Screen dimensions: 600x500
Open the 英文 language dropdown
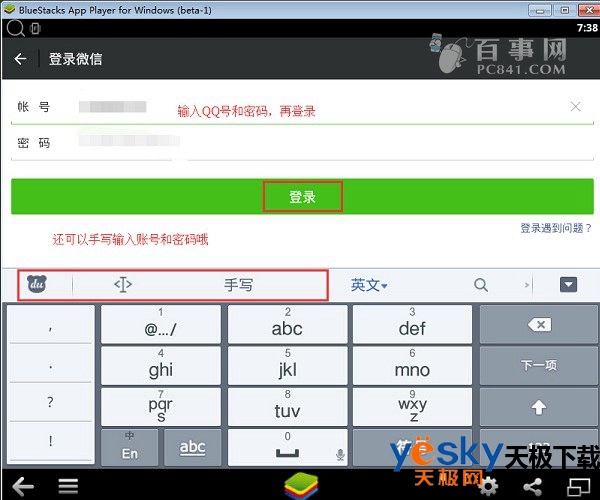pyautogui.click(x=369, y=285)
